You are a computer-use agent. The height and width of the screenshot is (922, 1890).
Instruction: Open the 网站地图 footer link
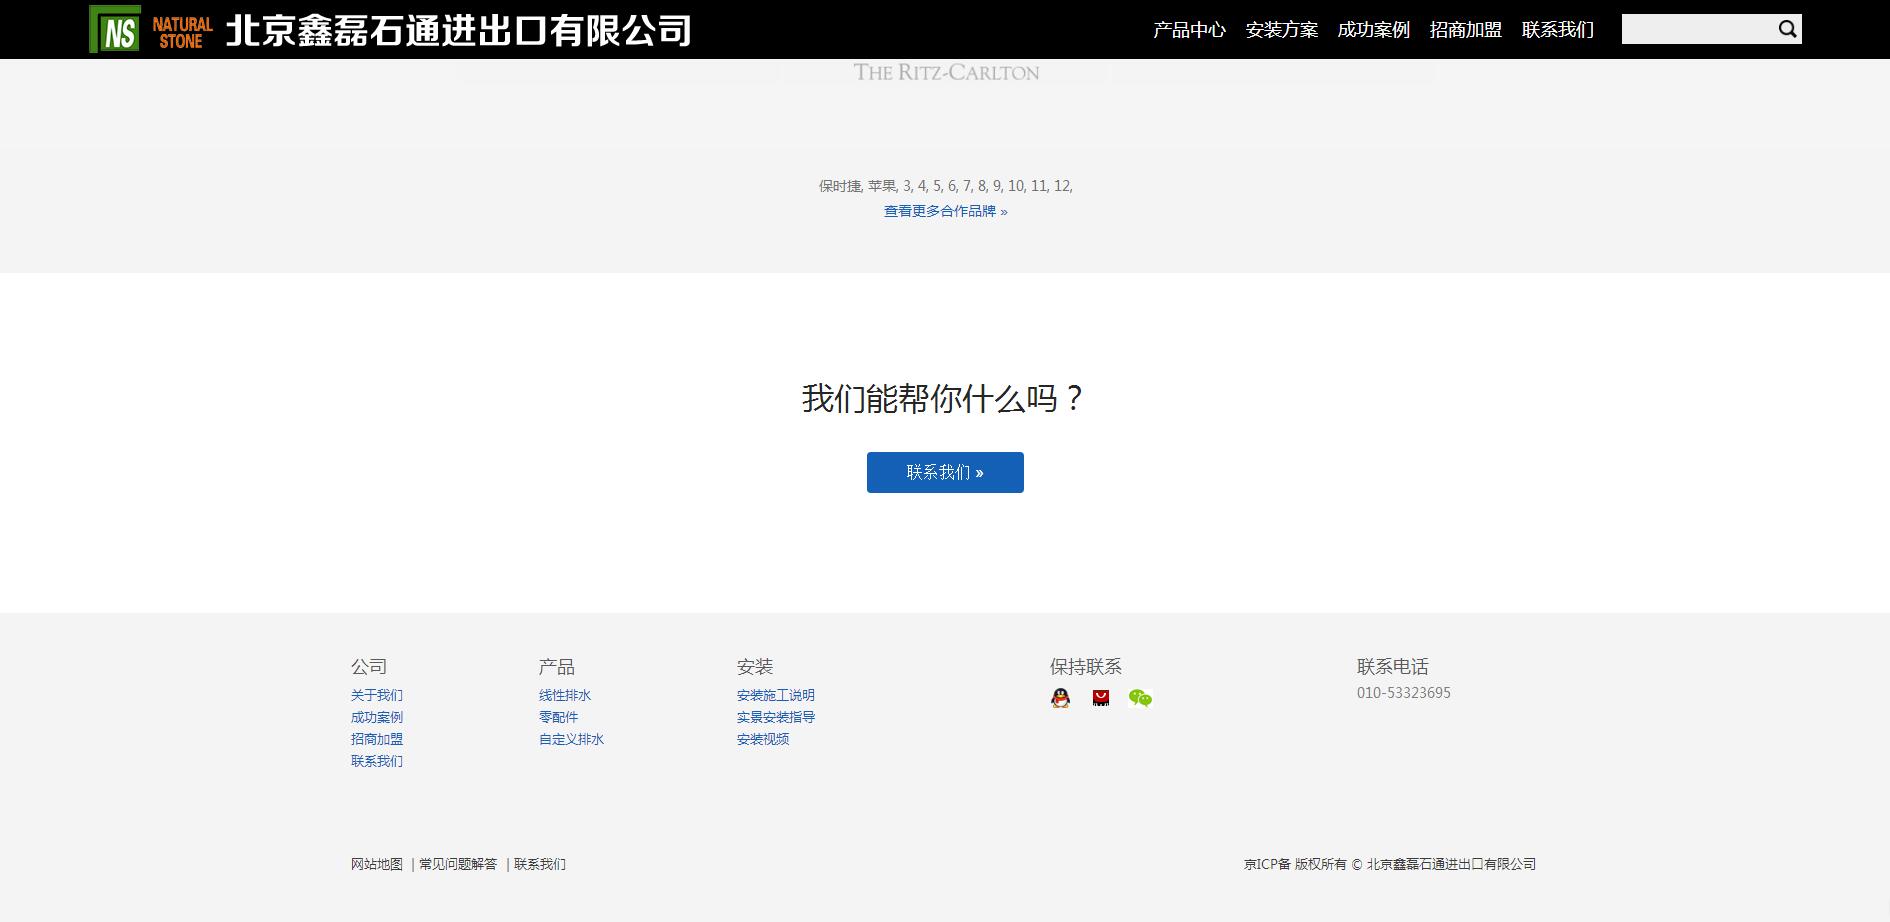coord(375,864)
